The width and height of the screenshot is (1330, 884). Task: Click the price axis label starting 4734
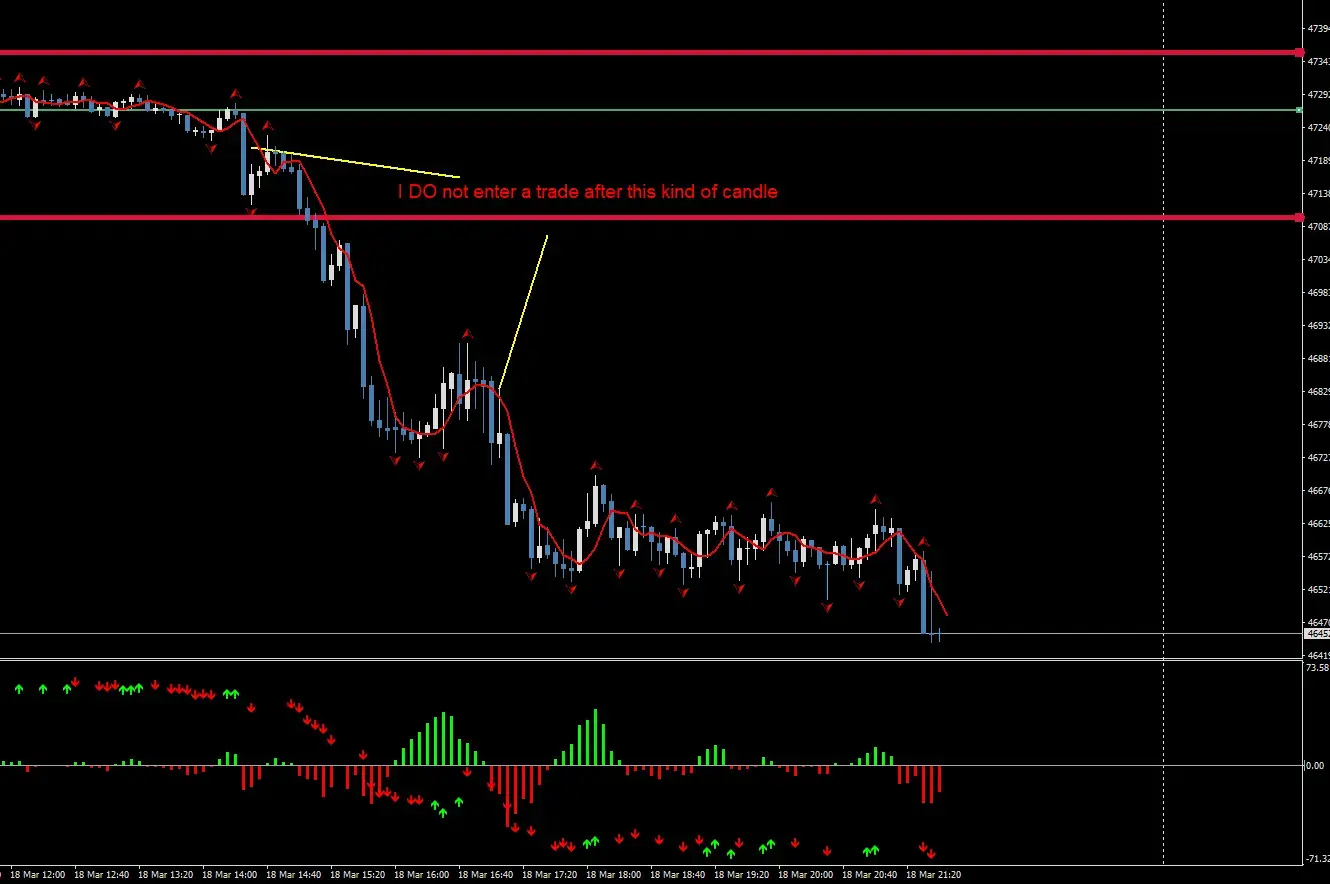pos(1318,62)
